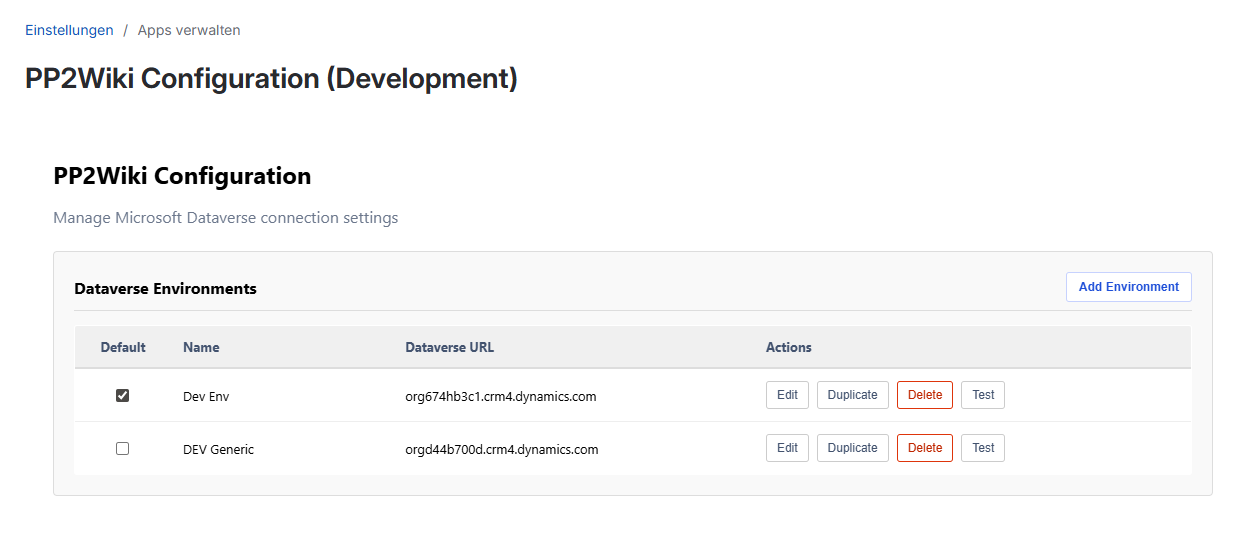This screenshot has height=542, width=1256.
Task: Edit the Dev Env environment
Action: tap(787, 395)
